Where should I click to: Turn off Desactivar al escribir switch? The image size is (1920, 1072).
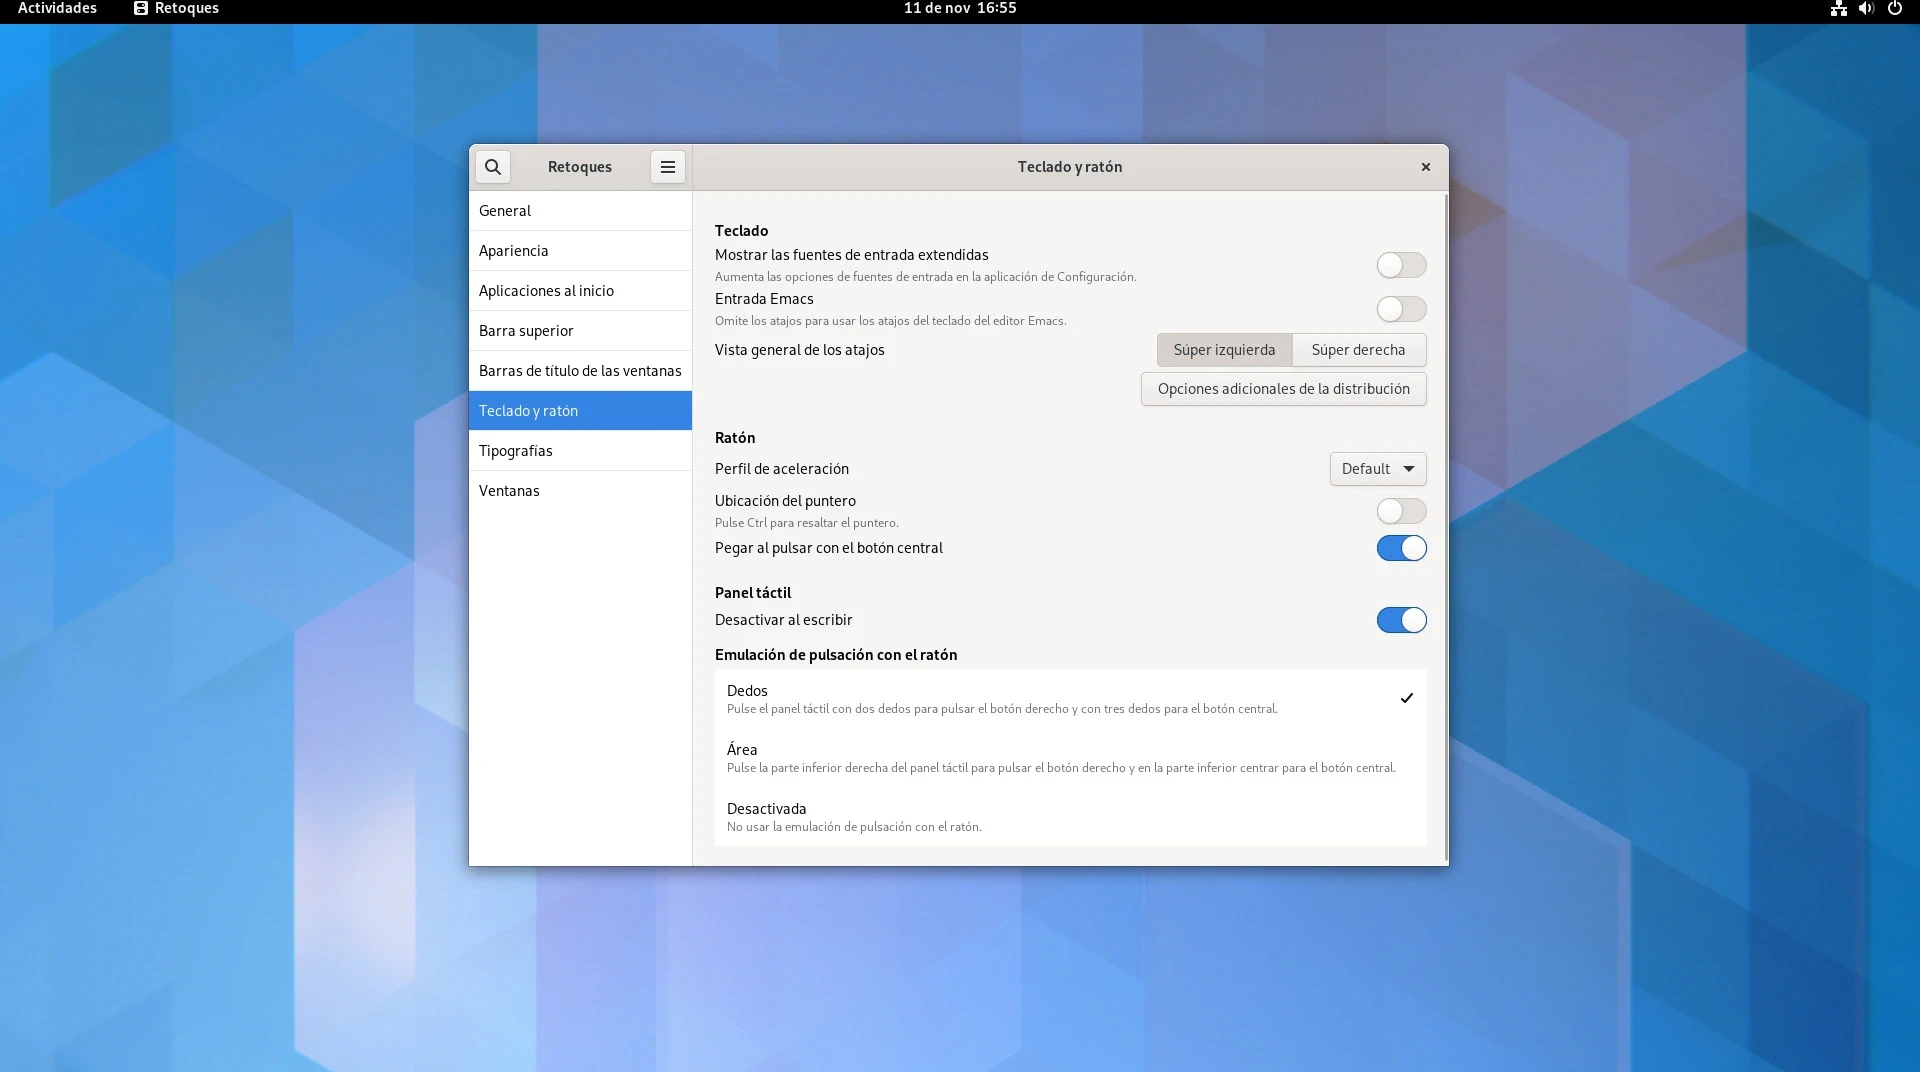pos(1401,620)
